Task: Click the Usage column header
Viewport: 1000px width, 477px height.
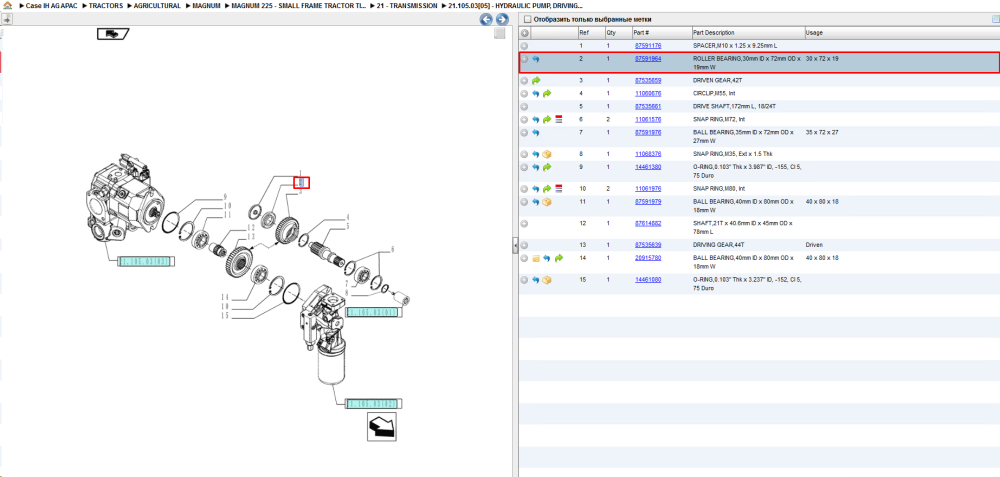Action: pyautogui.click(x=901, y=33)
